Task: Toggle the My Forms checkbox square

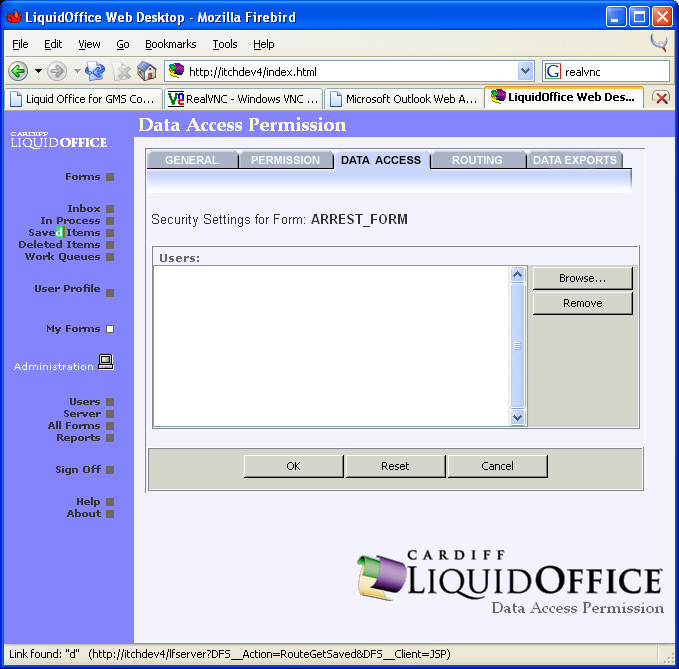Action: tap(110, 329)
